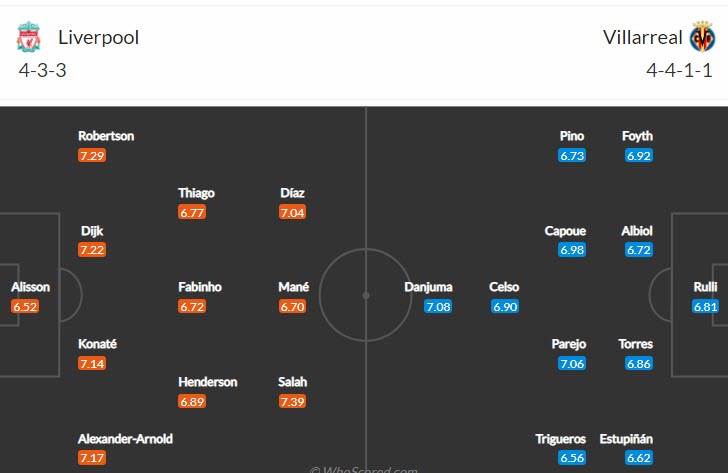Click Capoue's 6.98 rating badge
This screenshot has height=473, width=728.
(571, 250)
